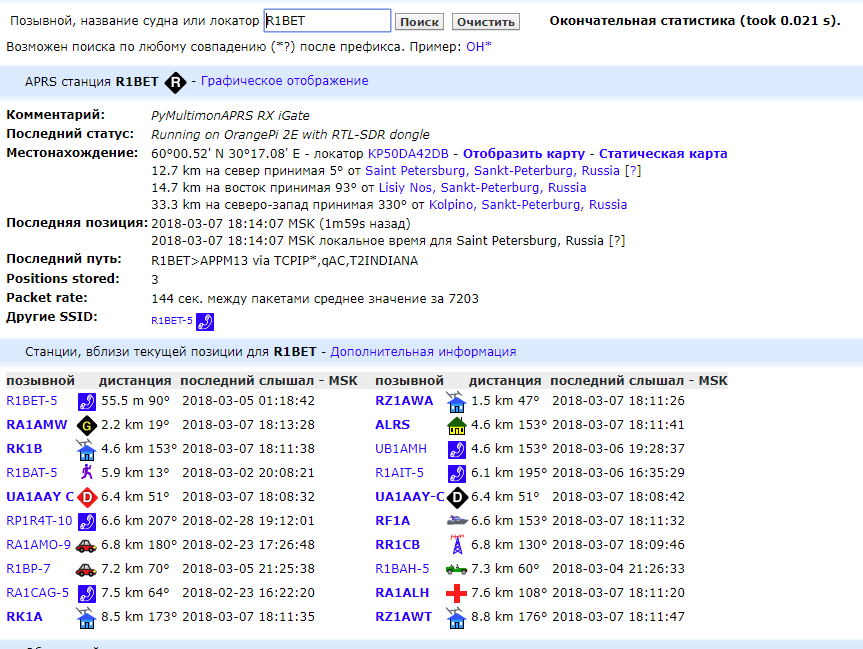The image size is (863, 649).
Task: Click the runner icon beside R1BAT-5
Action: (x=87, y=473)
